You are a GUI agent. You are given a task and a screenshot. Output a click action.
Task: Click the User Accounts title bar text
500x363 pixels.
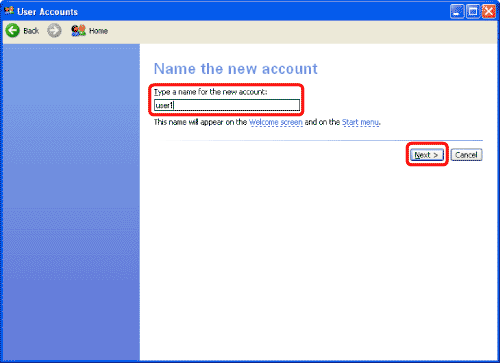click(47, 12)
